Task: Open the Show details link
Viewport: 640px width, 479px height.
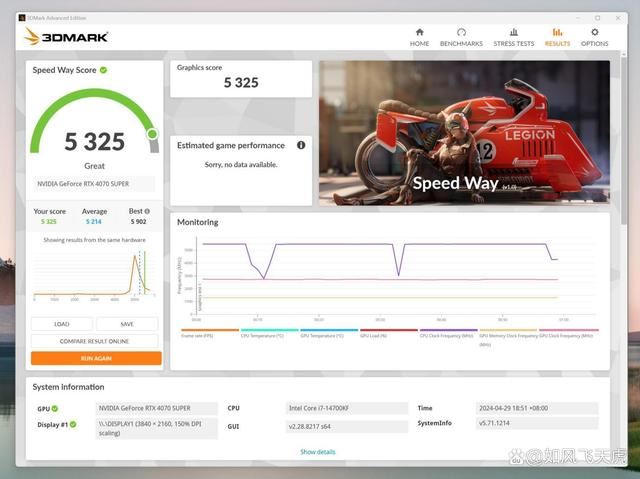Action: tap(318, 452)
